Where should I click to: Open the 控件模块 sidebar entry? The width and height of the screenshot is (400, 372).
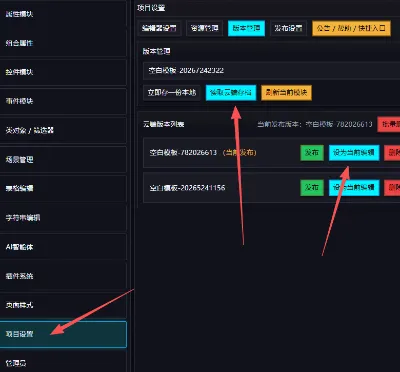63,72
